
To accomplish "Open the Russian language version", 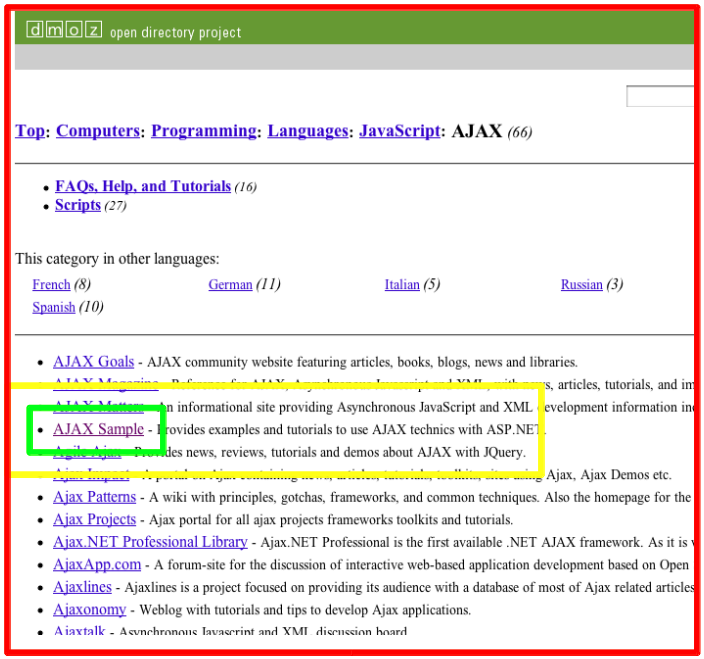I will point(581,285).
